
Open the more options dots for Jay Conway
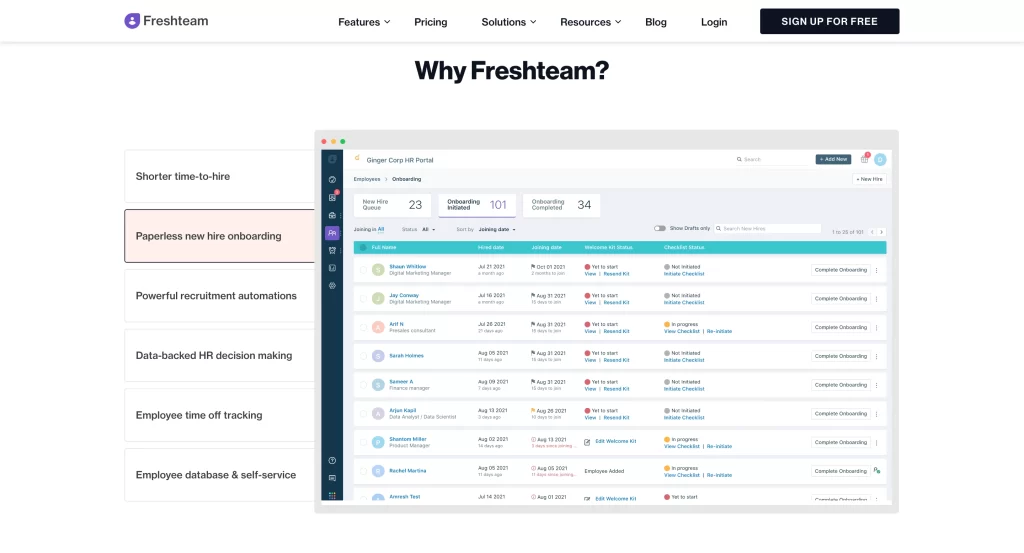point(876,298)
